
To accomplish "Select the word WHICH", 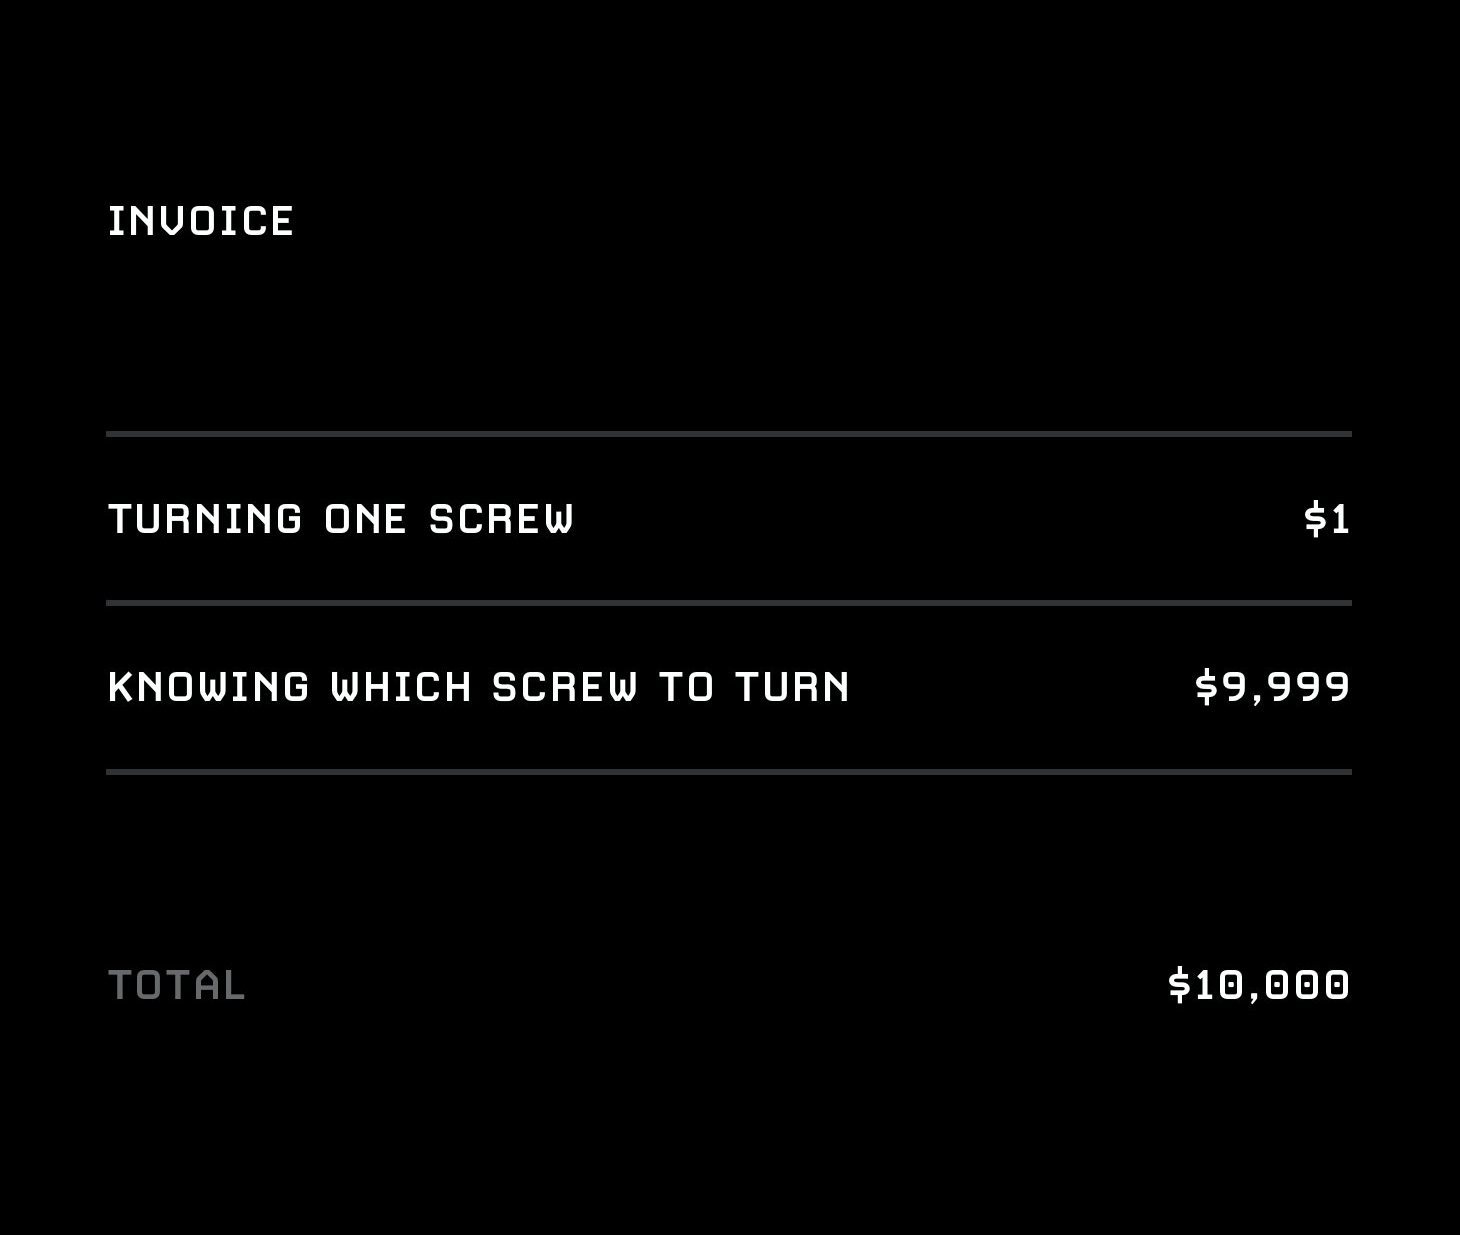I will [401, 687].
